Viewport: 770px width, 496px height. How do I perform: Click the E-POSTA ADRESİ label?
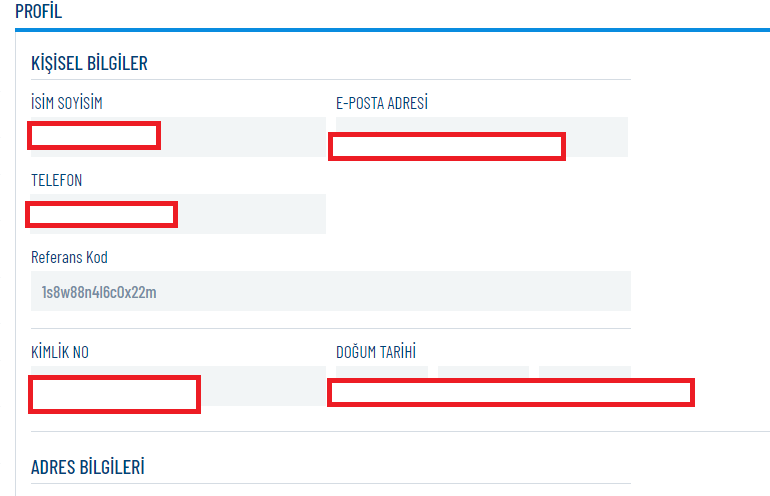click(x=382, y=103)
